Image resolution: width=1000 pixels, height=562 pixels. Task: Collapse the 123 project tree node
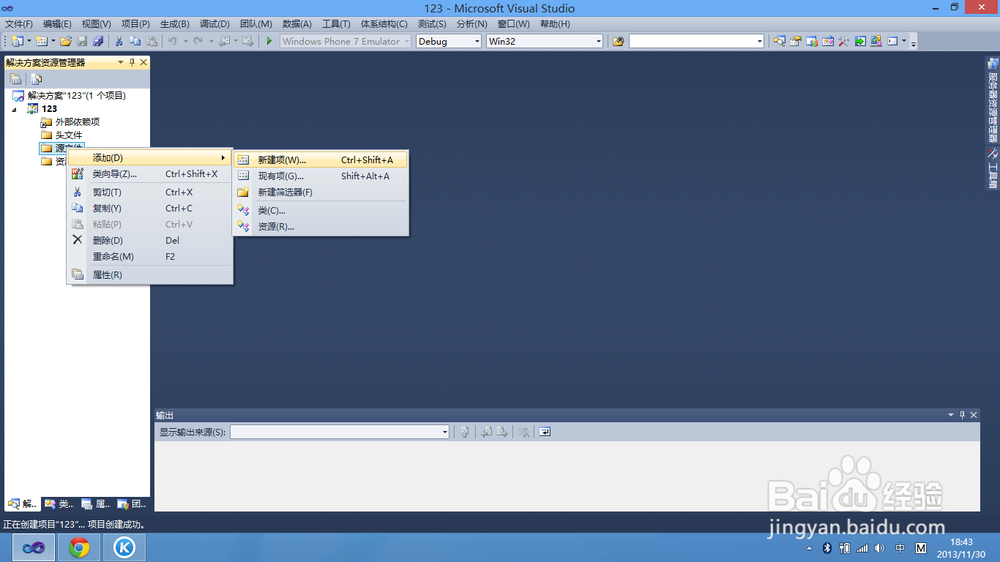(15, 109)
